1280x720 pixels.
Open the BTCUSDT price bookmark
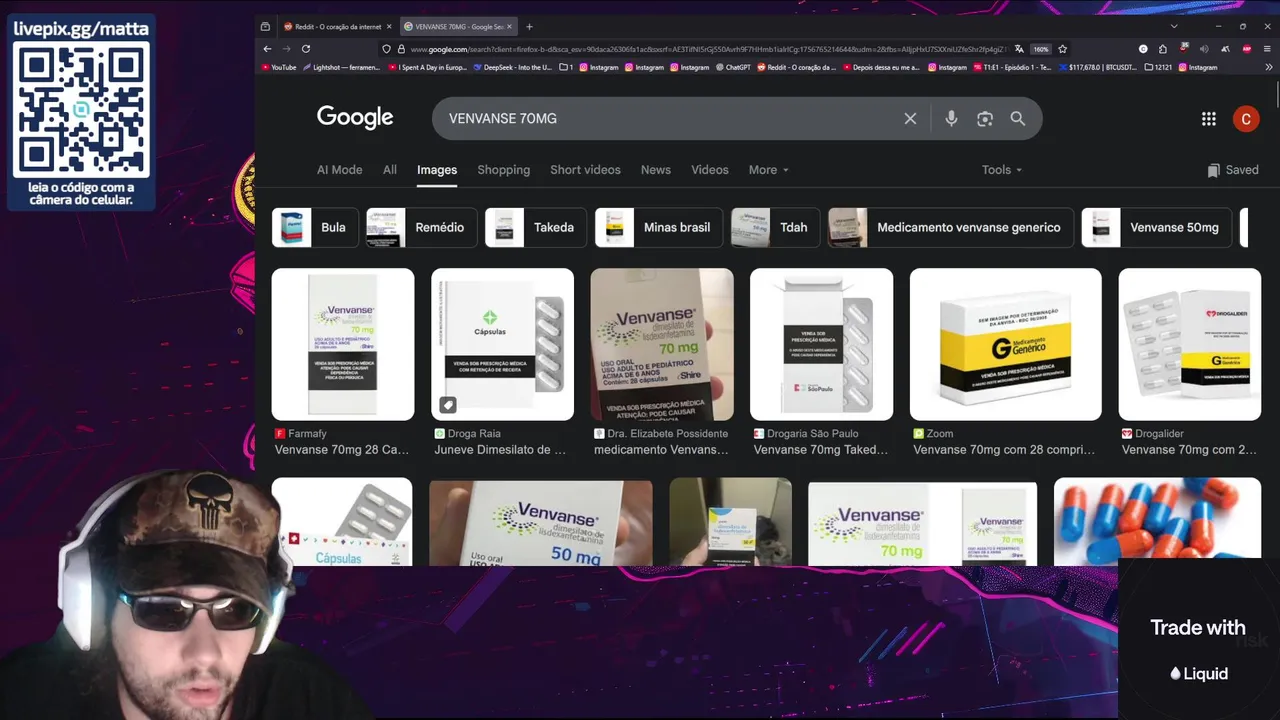[1097, 67]
